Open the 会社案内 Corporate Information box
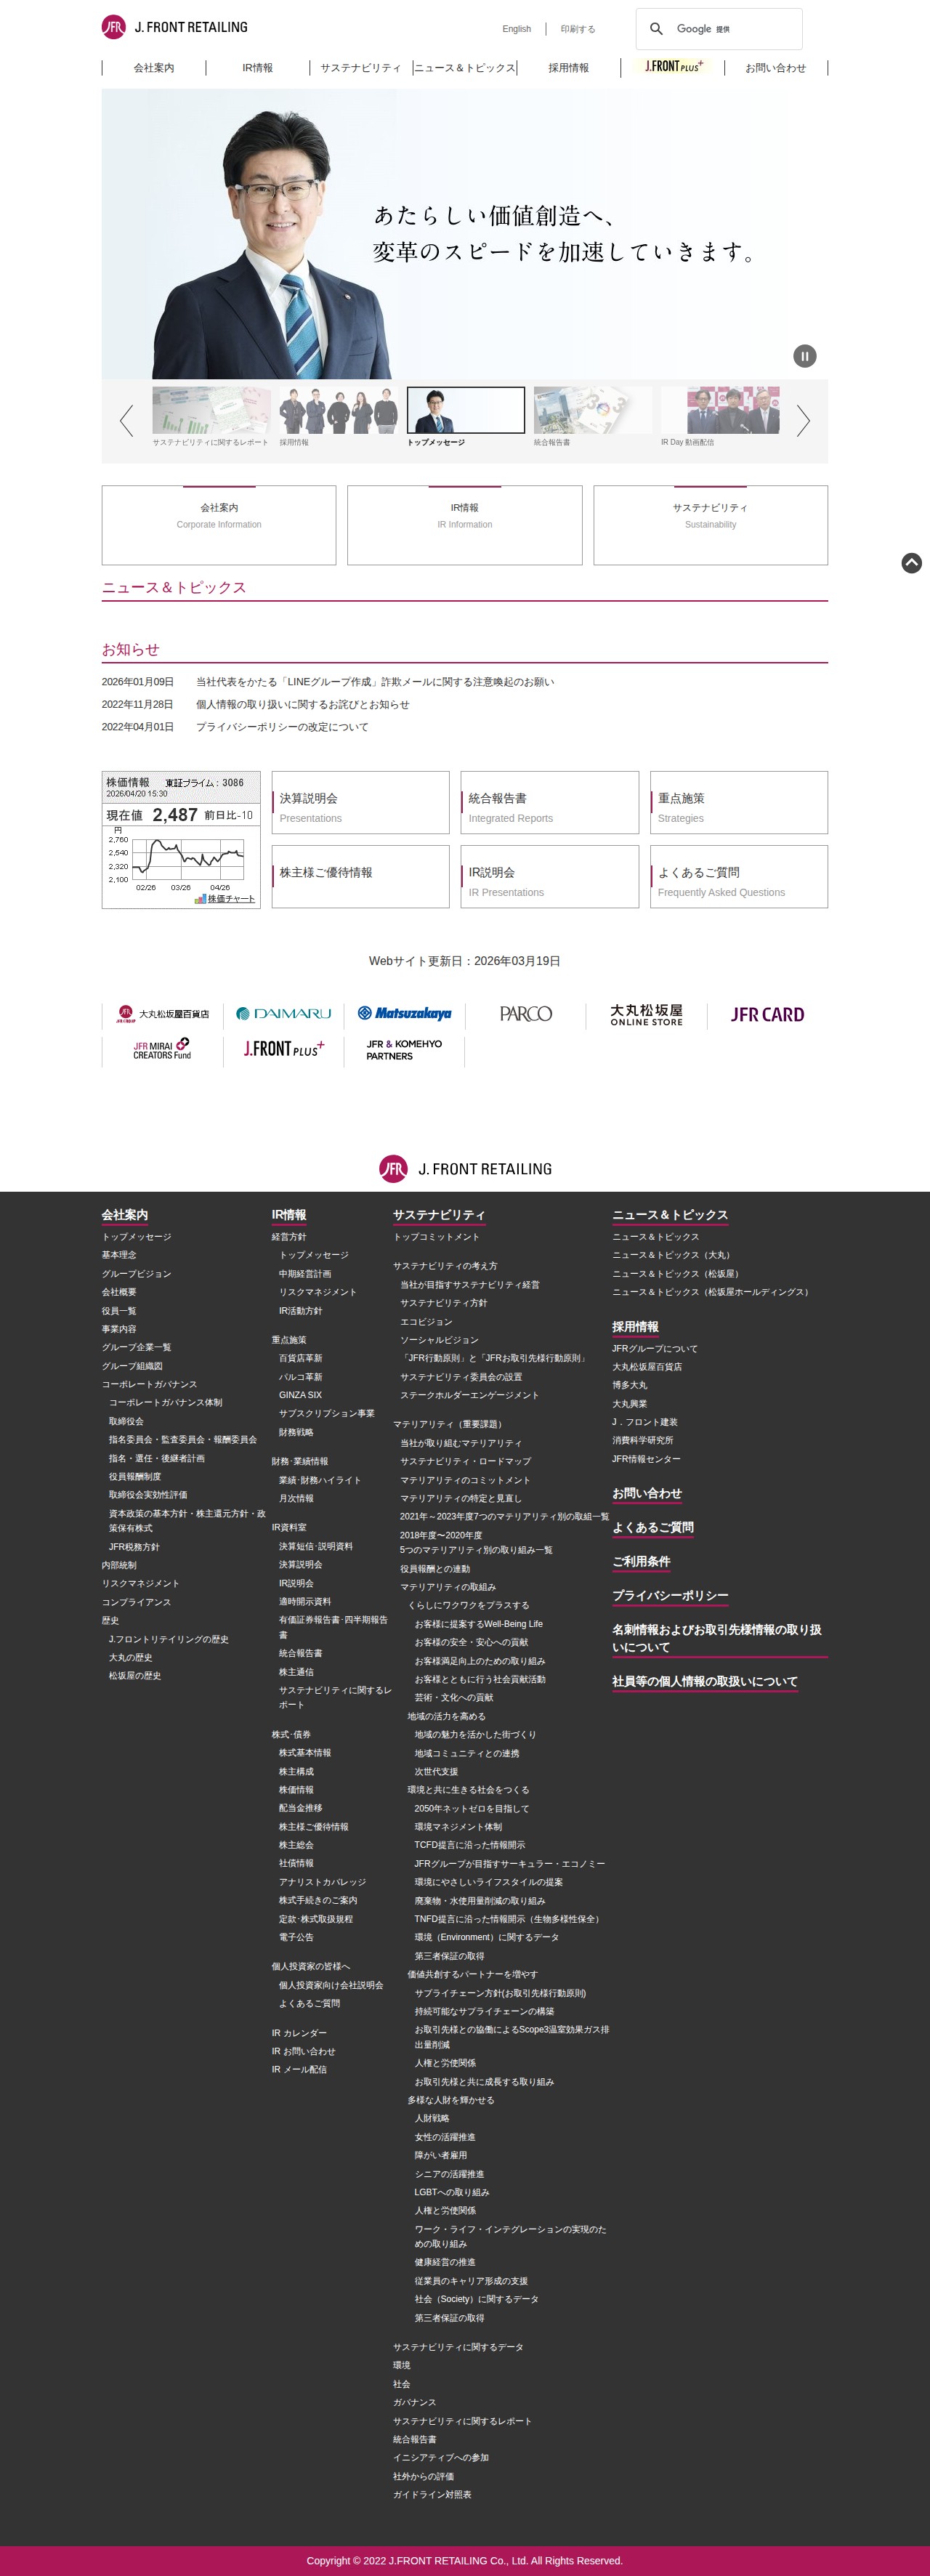 [x=219, y=525]
